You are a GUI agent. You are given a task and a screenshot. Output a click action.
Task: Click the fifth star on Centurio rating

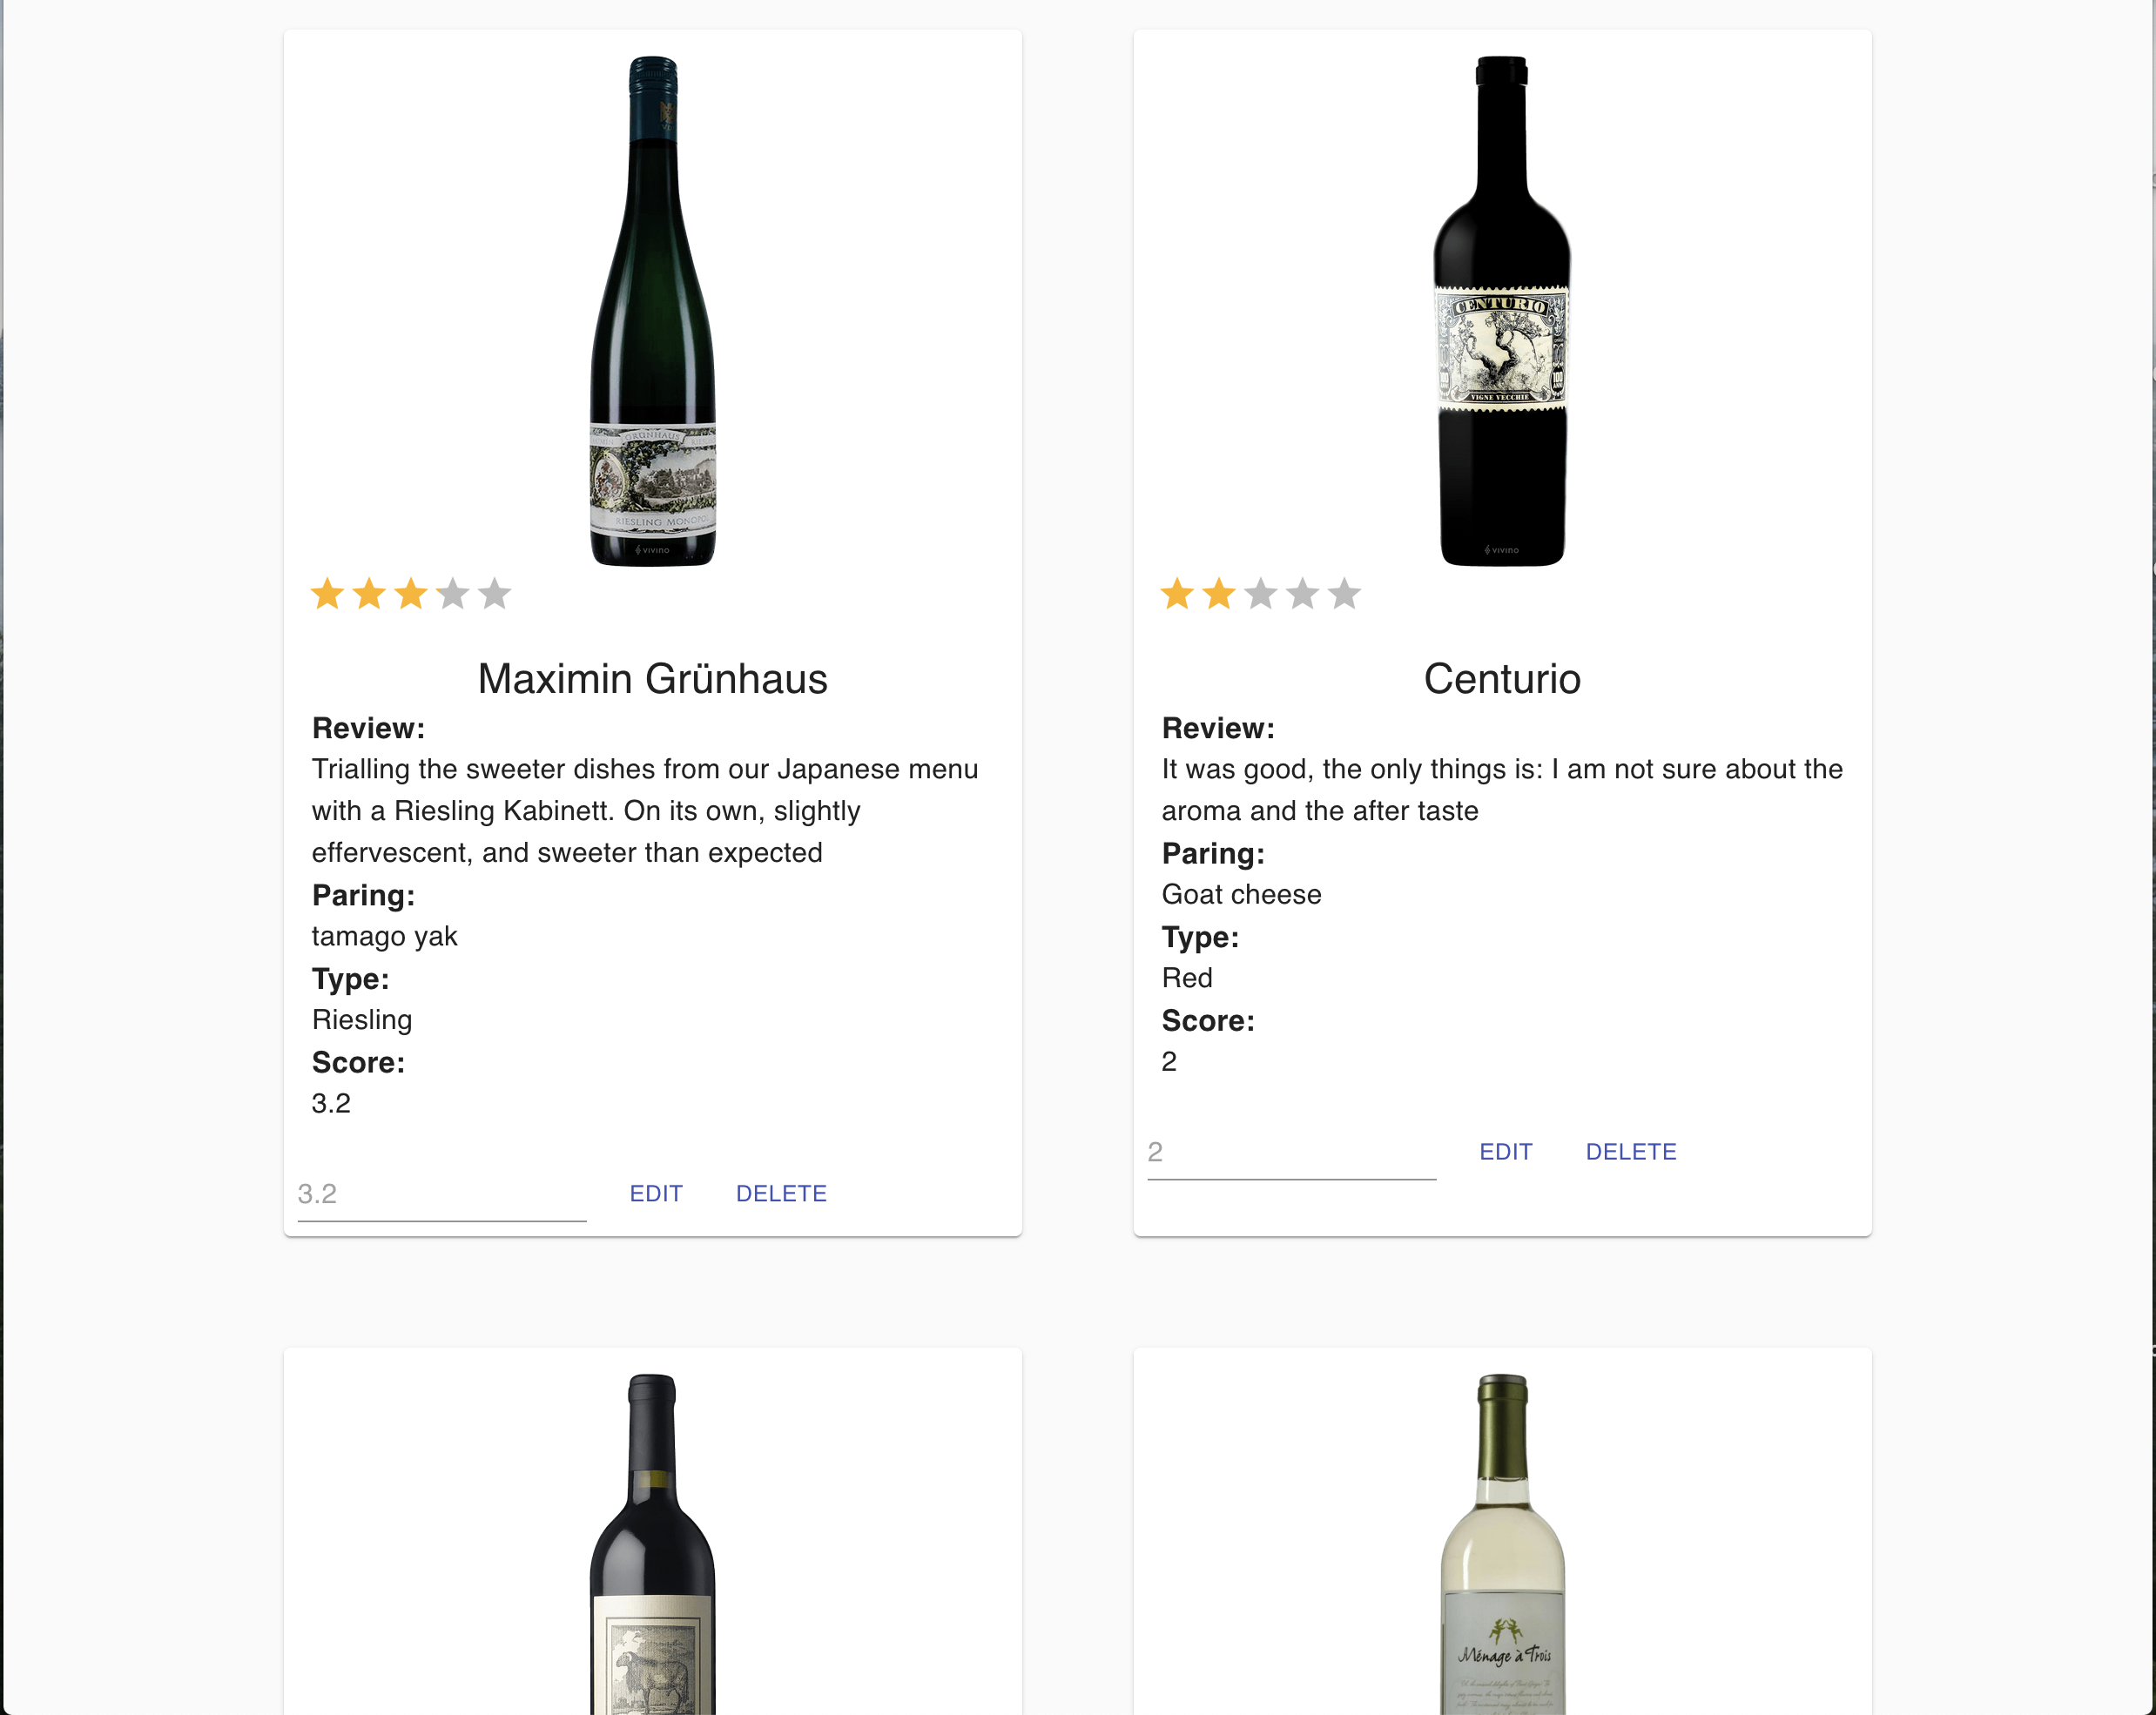[1344, 594]
